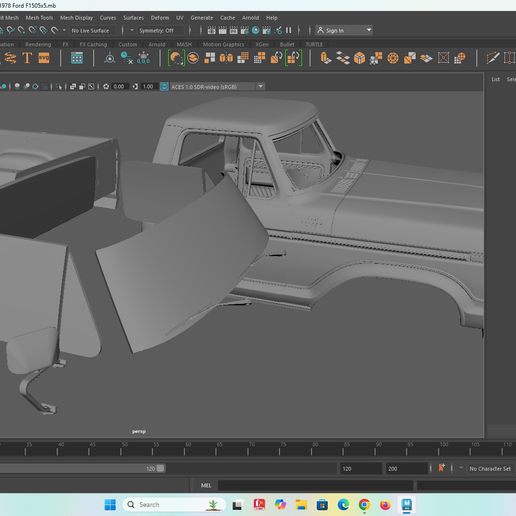Toggle Make Live magnet icon
This screenshot has width=516, height=516.
pyautogui.click(x=54, y=30)
